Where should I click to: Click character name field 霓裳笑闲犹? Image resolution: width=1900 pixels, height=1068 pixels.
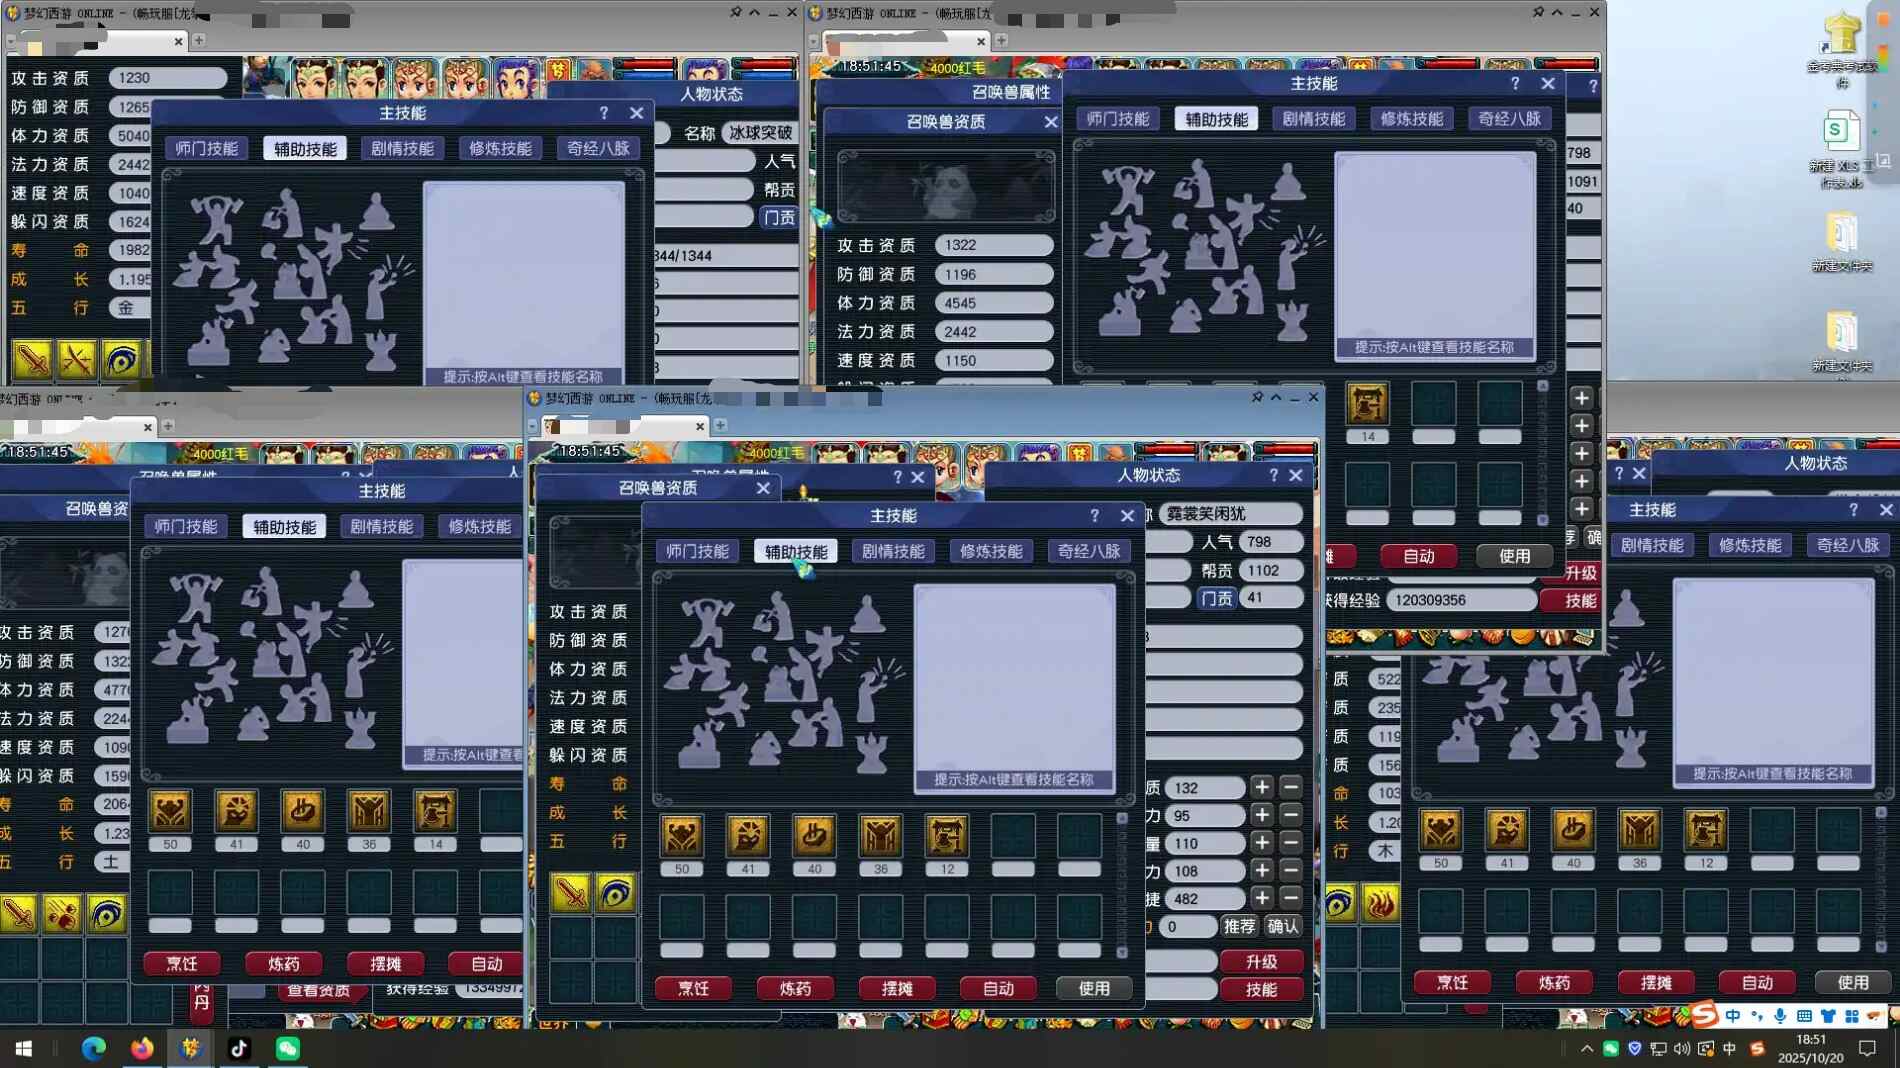coord(1231,514)
